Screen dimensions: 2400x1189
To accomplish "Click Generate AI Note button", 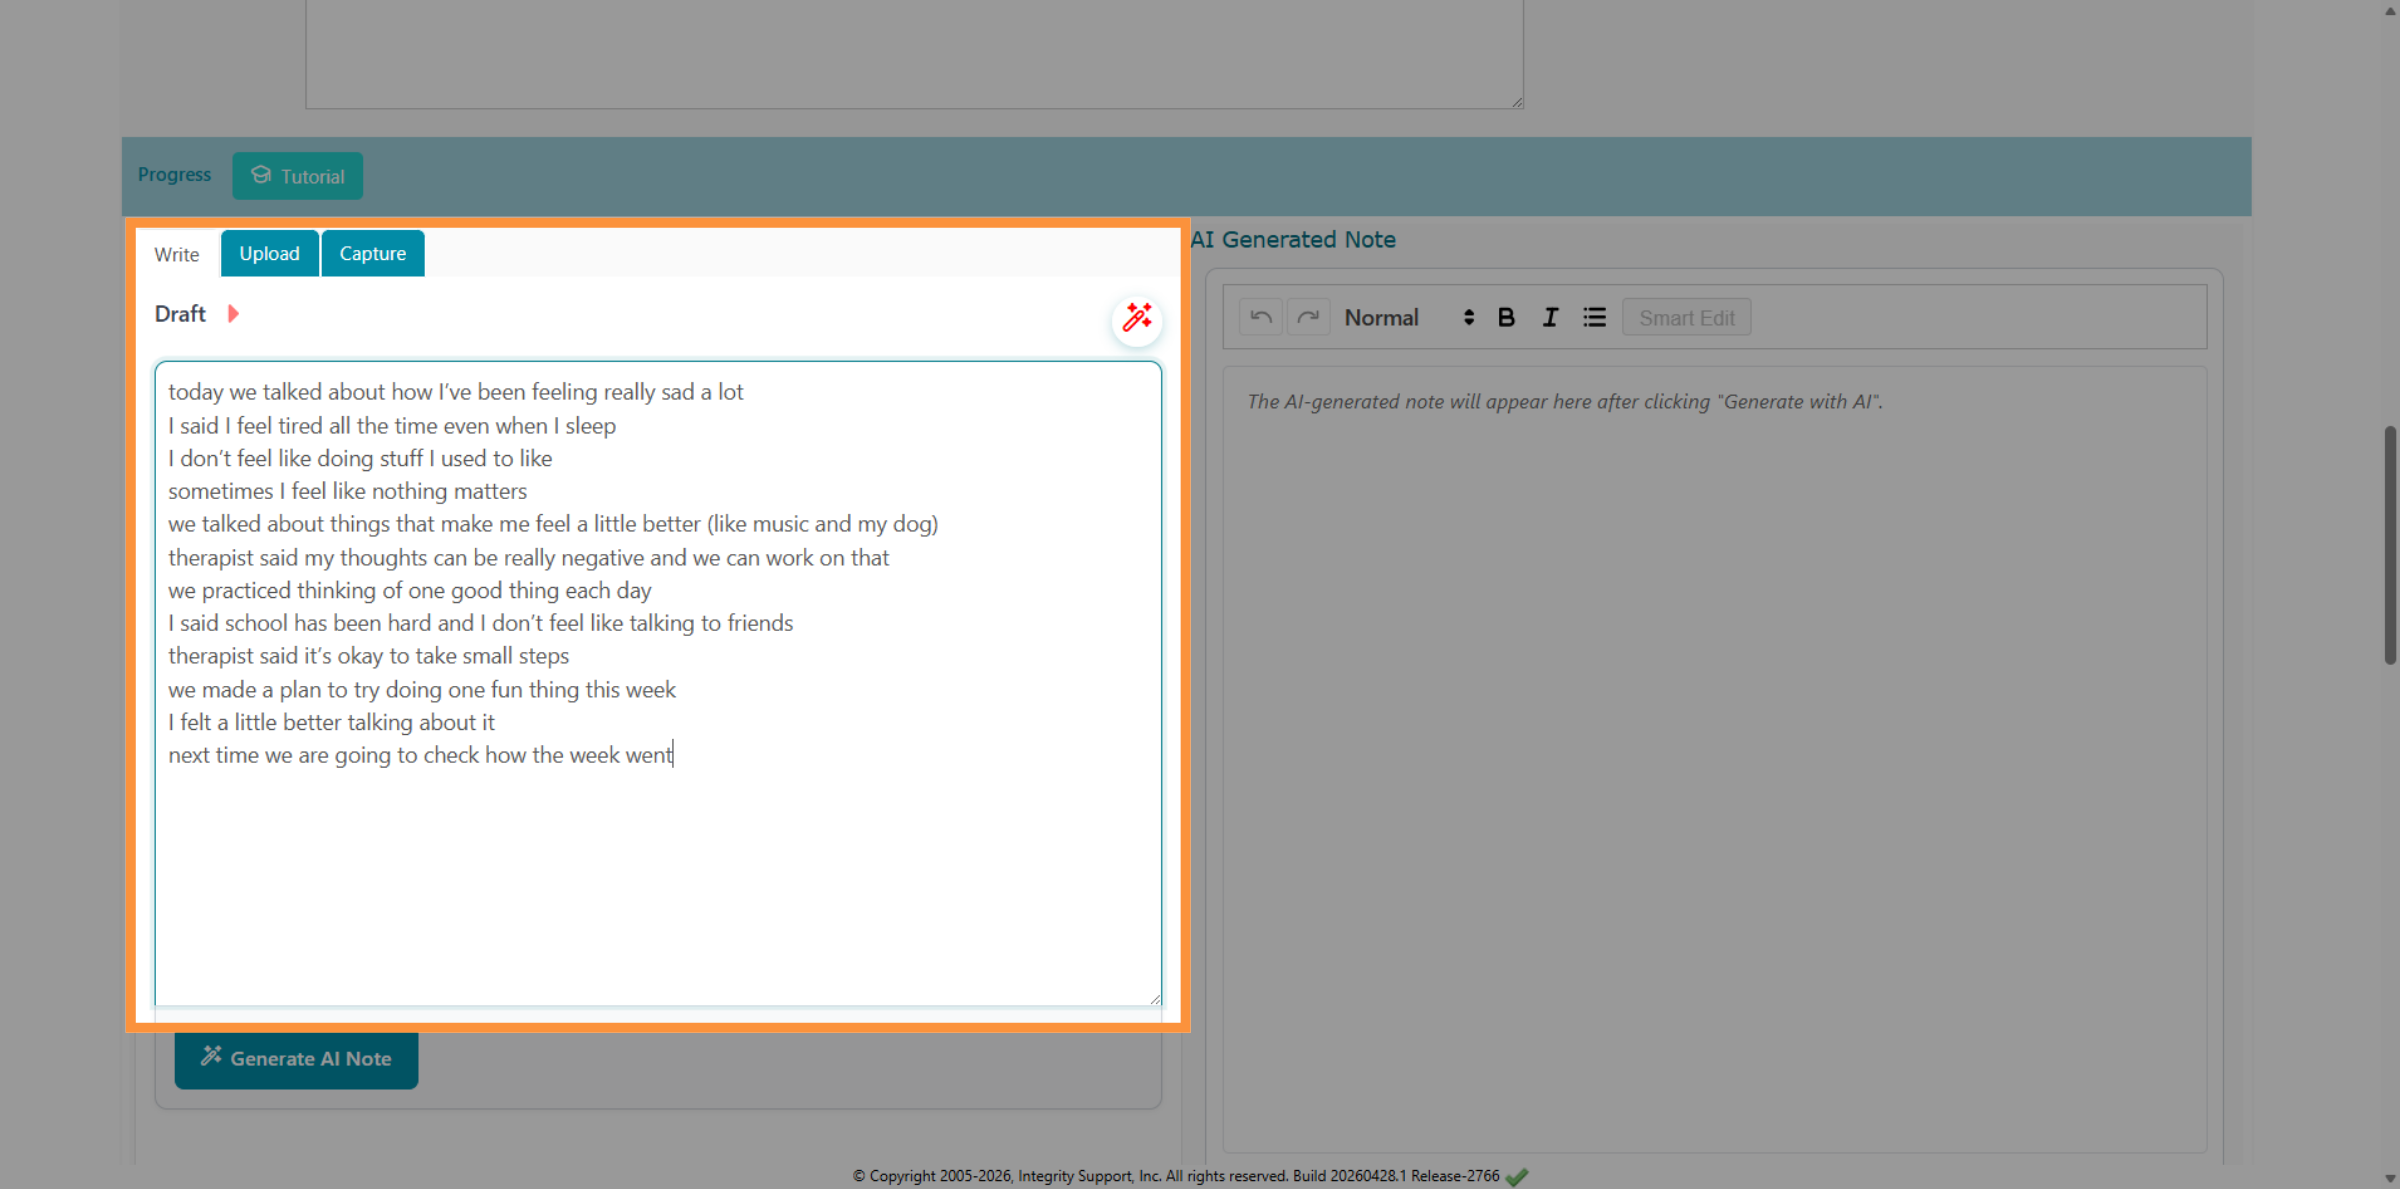I will click(x=296, y=1058).
